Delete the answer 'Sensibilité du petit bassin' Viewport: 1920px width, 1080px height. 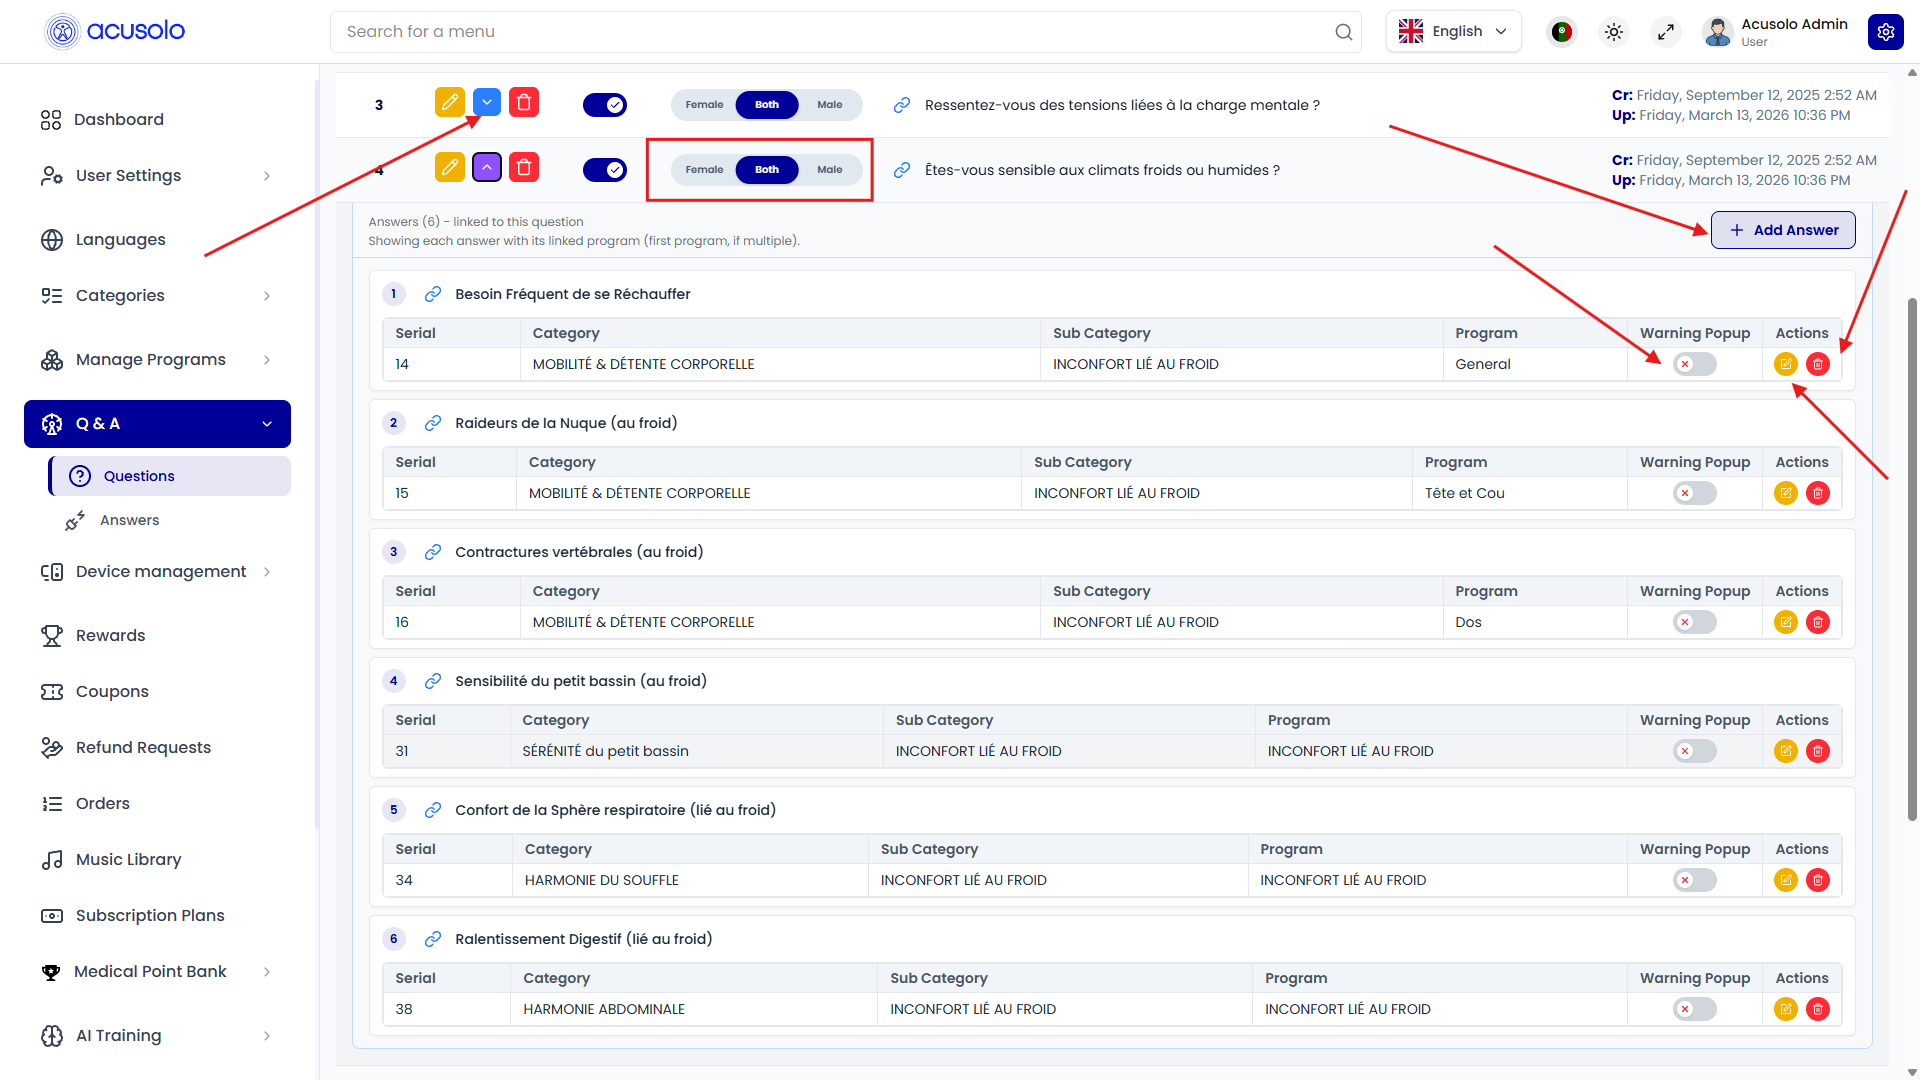1818,751
